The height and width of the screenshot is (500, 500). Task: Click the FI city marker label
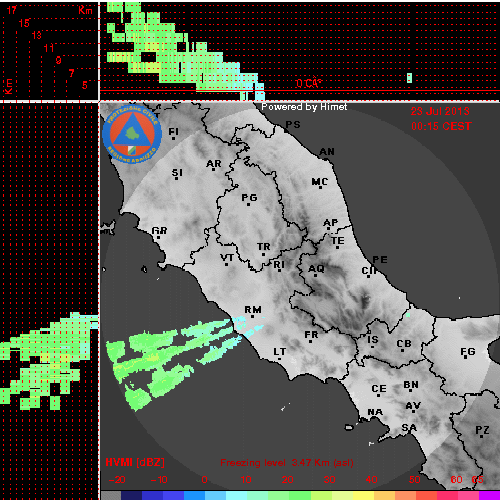173,132
